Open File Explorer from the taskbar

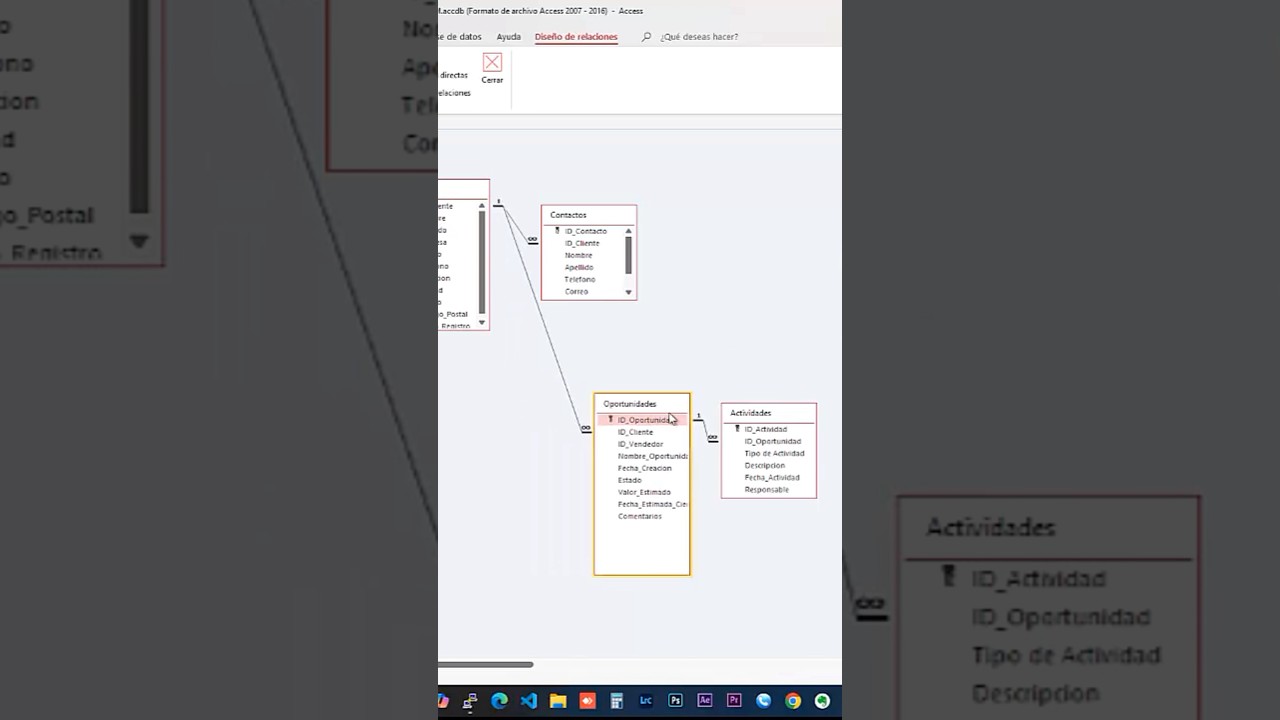558,701
